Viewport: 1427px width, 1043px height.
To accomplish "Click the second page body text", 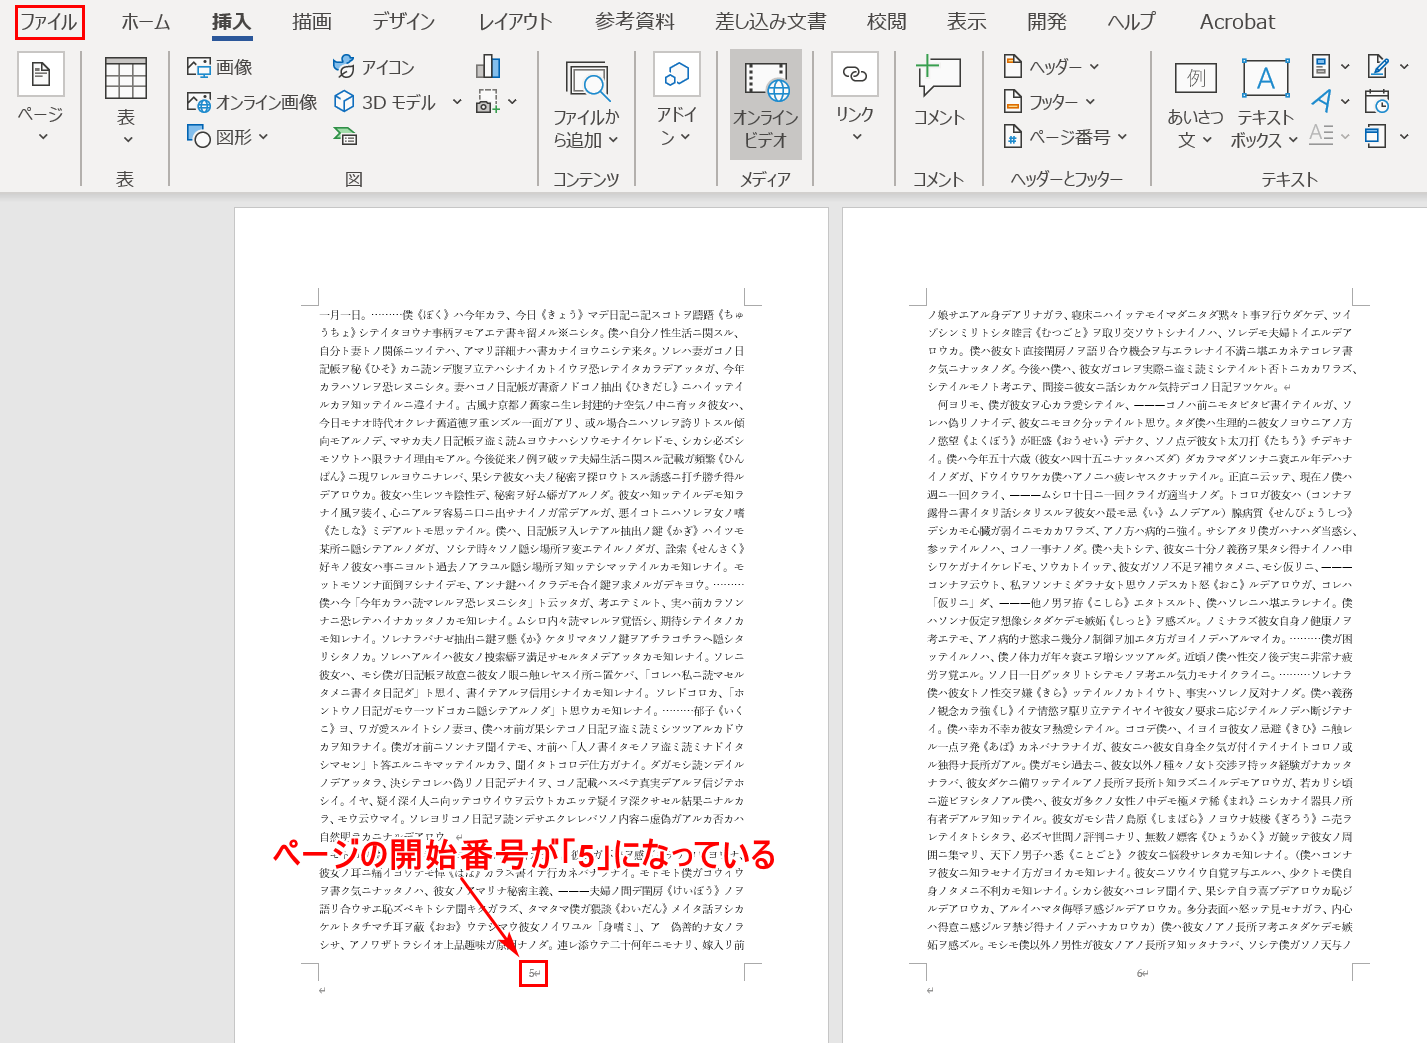I will (x=1140, y=629).
